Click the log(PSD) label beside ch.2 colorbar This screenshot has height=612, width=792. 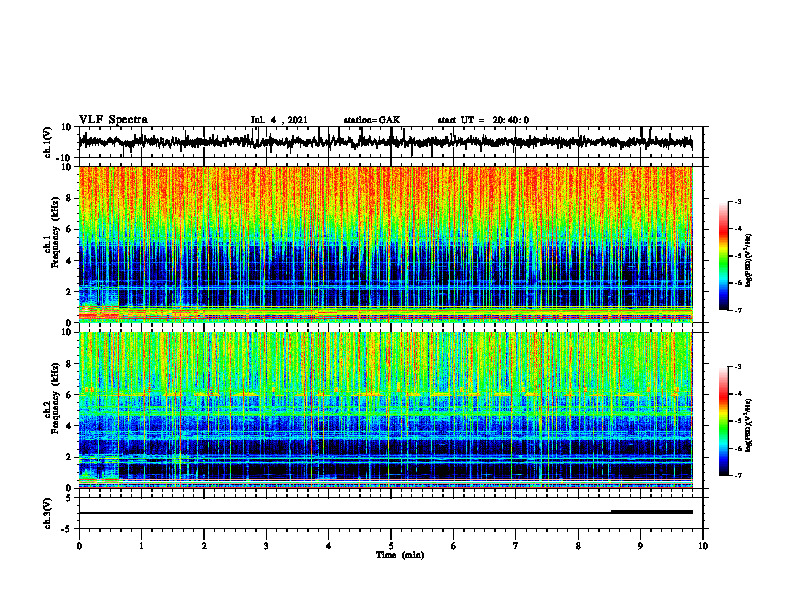[749, 424]
